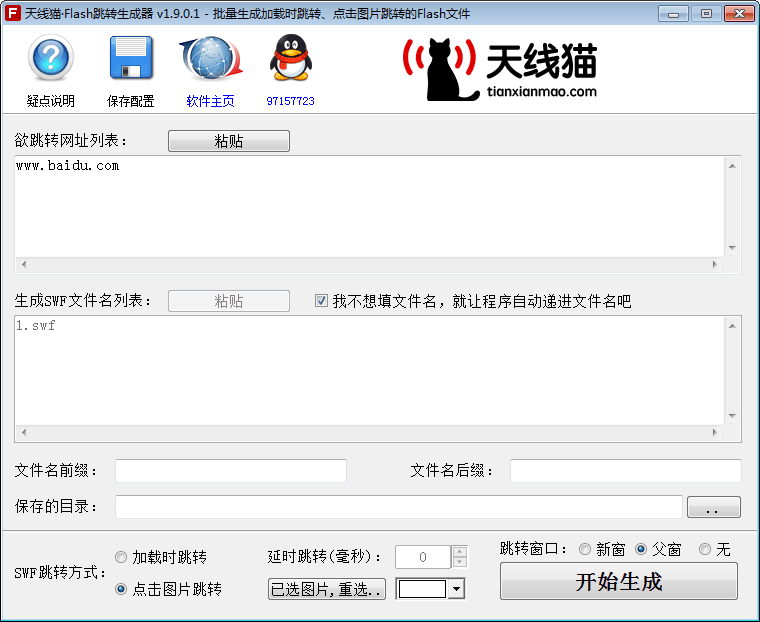Toggle the auto-increment filename checkbox
Screen dimensions: 760x622
(321, 301)
